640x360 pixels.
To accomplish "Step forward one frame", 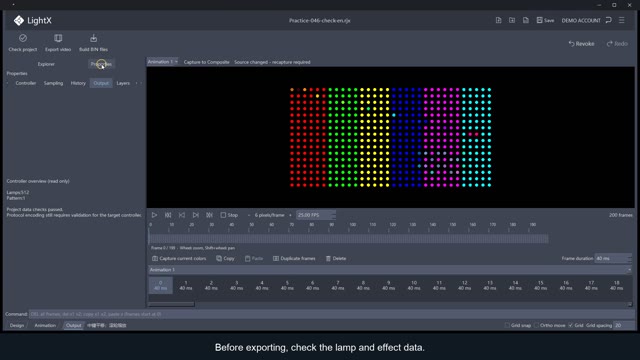I will pyautogui.click(x=196, y=215).
